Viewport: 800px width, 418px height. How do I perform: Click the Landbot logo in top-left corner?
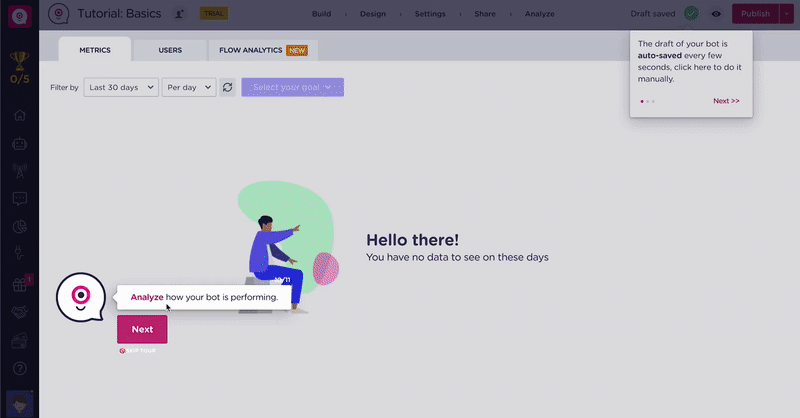[x=19, y=14]
